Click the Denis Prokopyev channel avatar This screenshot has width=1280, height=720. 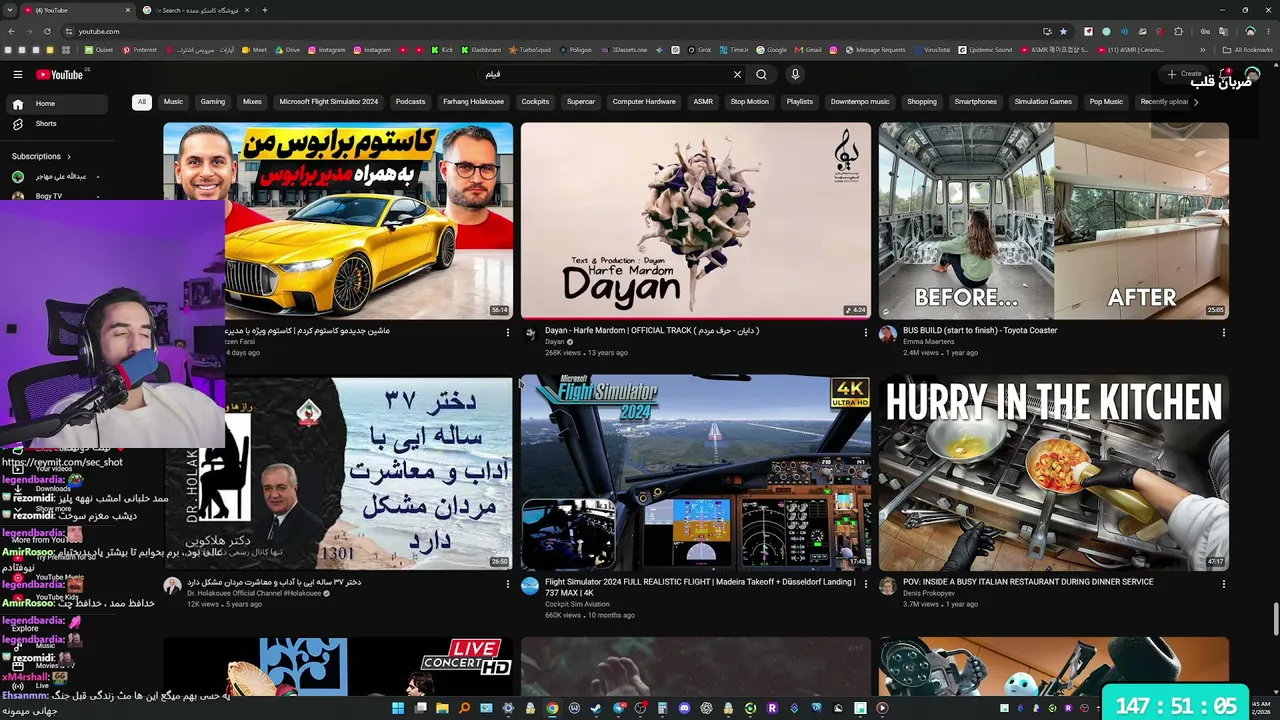pyautogui.click(x=887, y=586)
